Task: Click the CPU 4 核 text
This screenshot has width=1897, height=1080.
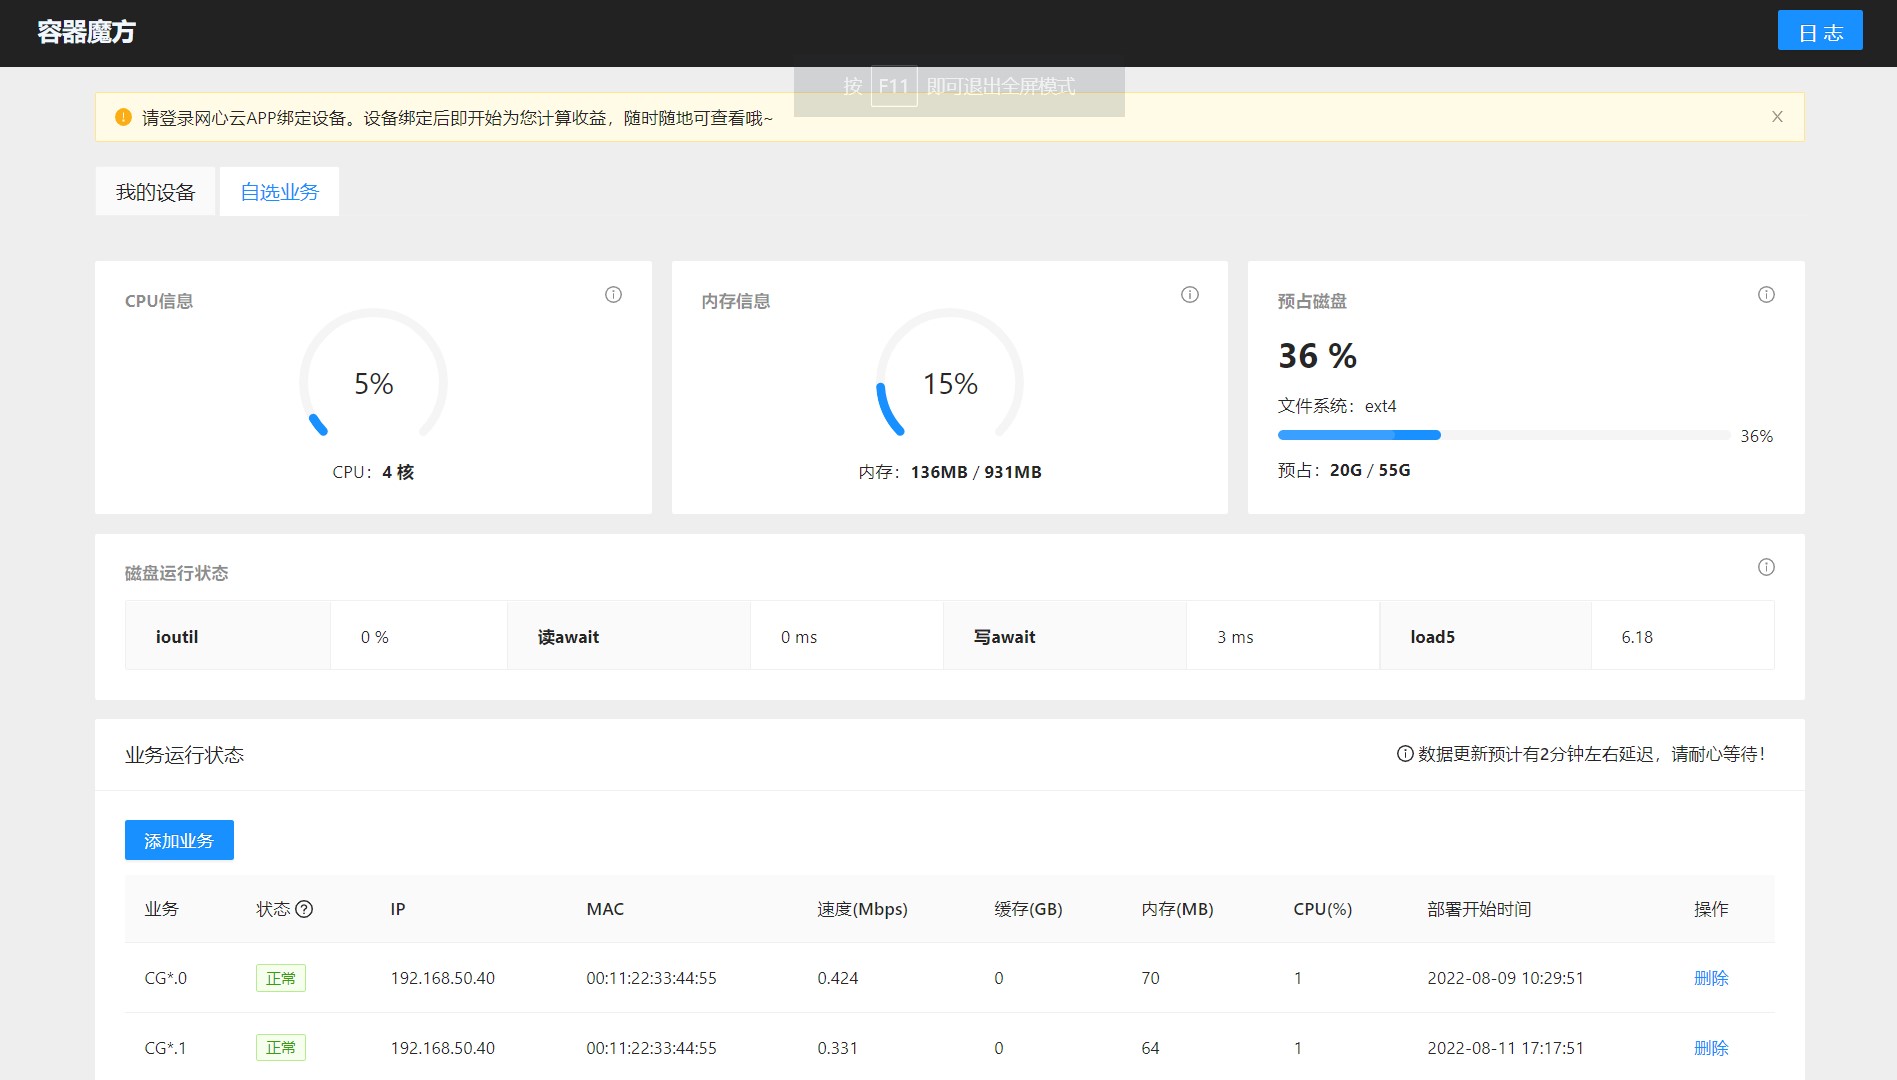Action: (373, 472)
